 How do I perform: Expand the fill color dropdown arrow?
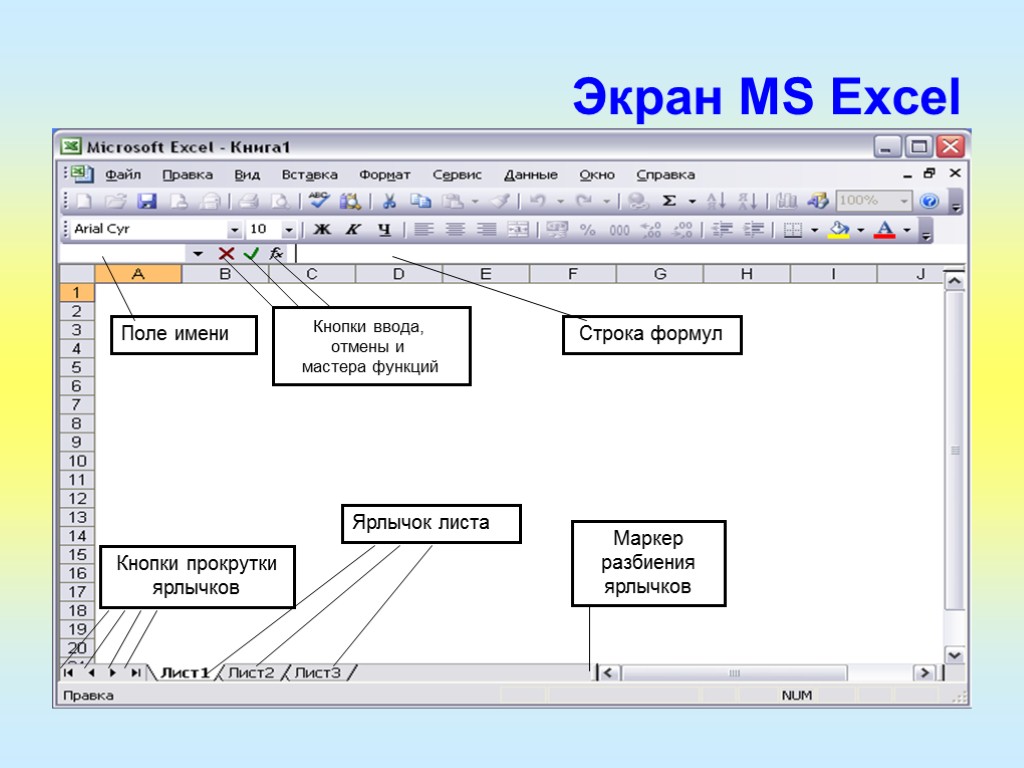[861, 230]
